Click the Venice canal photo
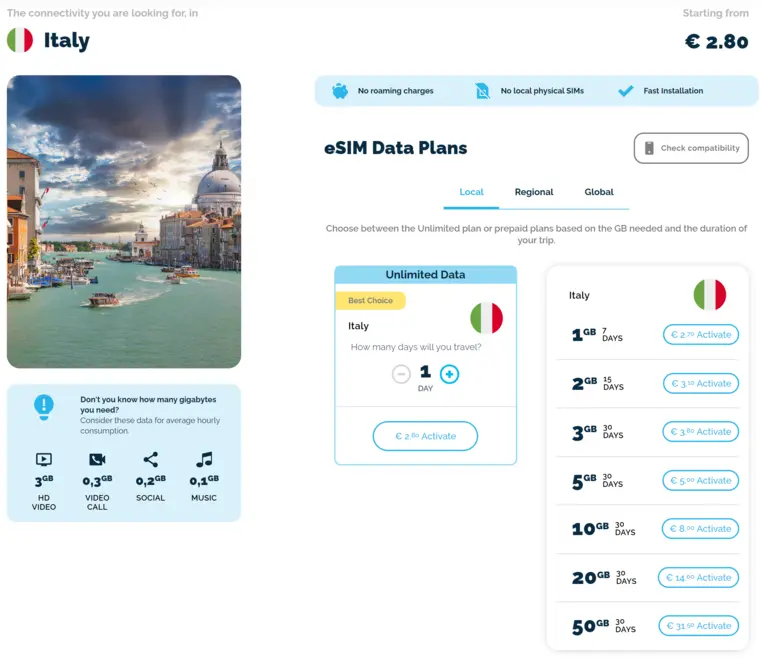761x667 pixels. pos(124,221)
